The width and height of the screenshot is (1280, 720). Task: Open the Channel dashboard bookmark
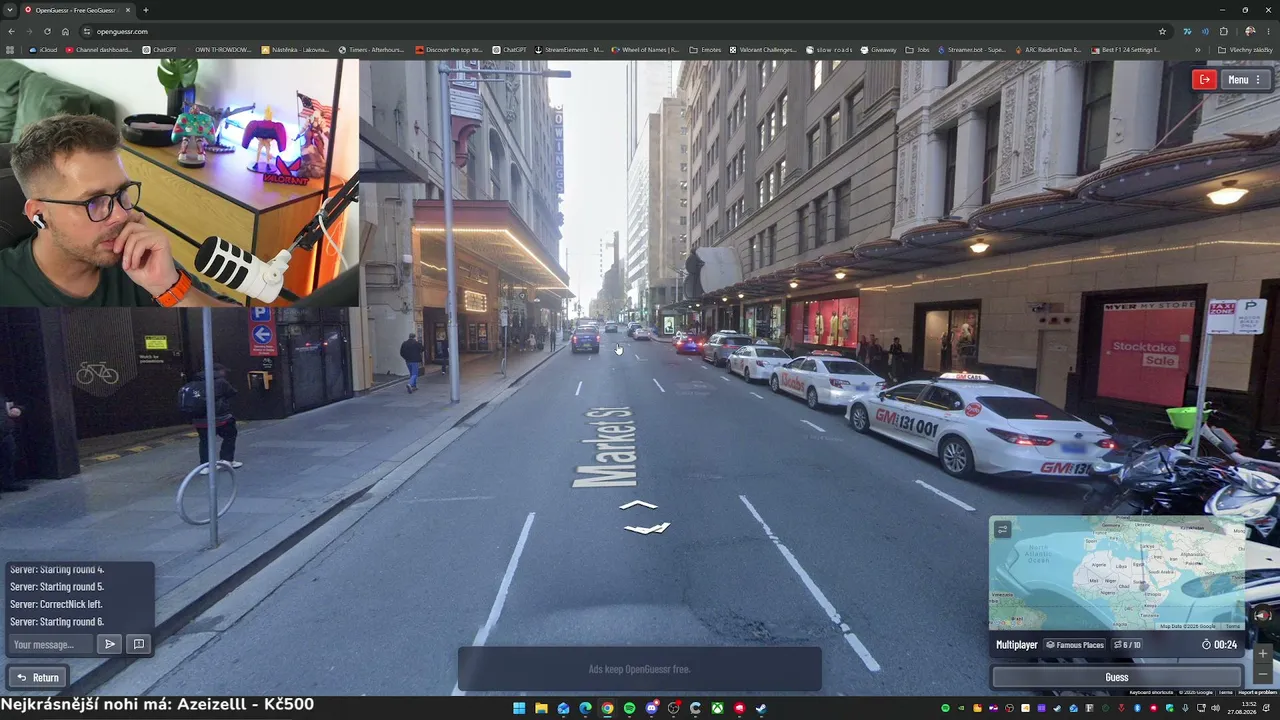click(x=98, y=49)
